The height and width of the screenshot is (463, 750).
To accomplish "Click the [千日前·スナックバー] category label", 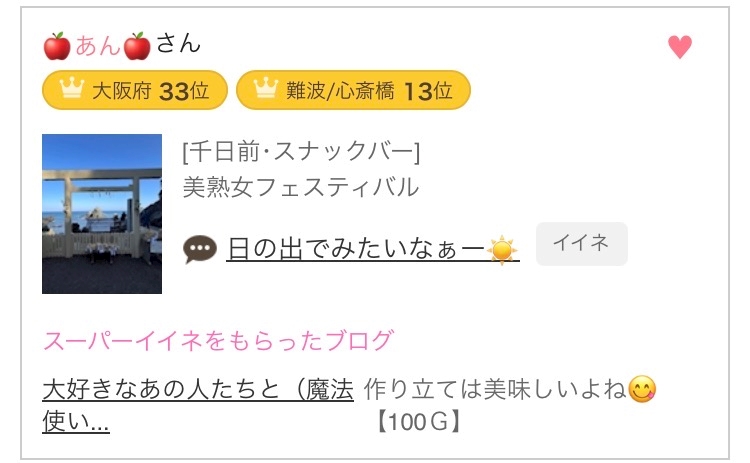I will click(x=301, y=152).
